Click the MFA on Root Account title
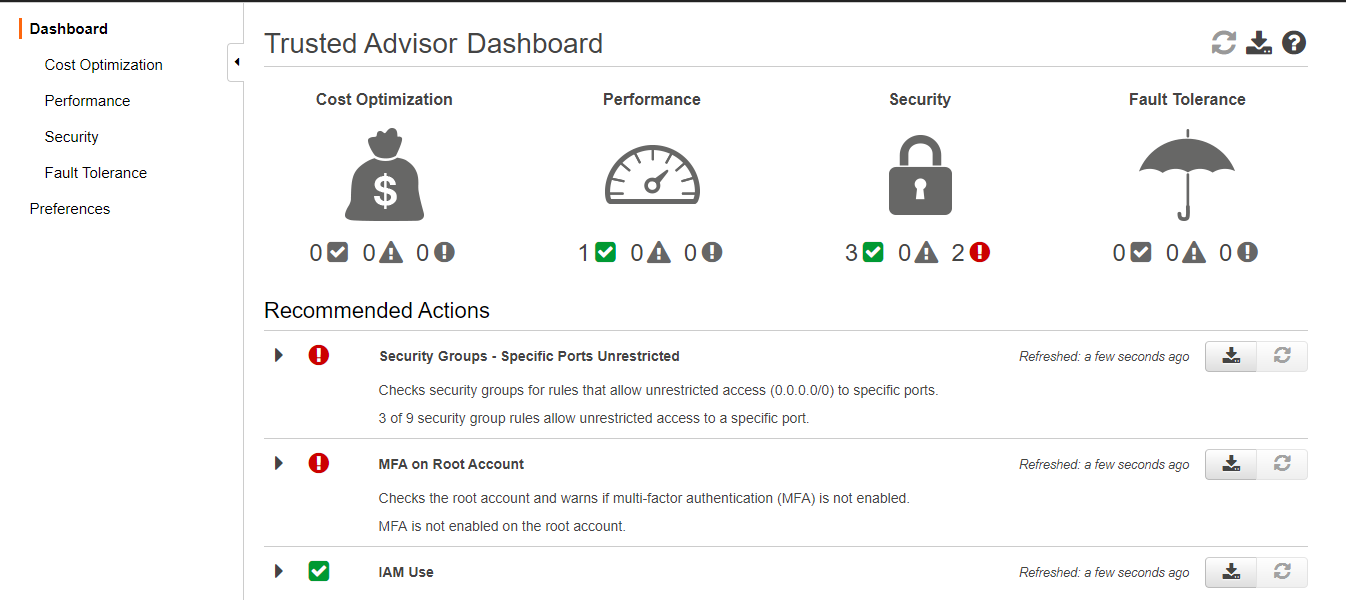The image size is (1346, 600). (x=452, y=464)
